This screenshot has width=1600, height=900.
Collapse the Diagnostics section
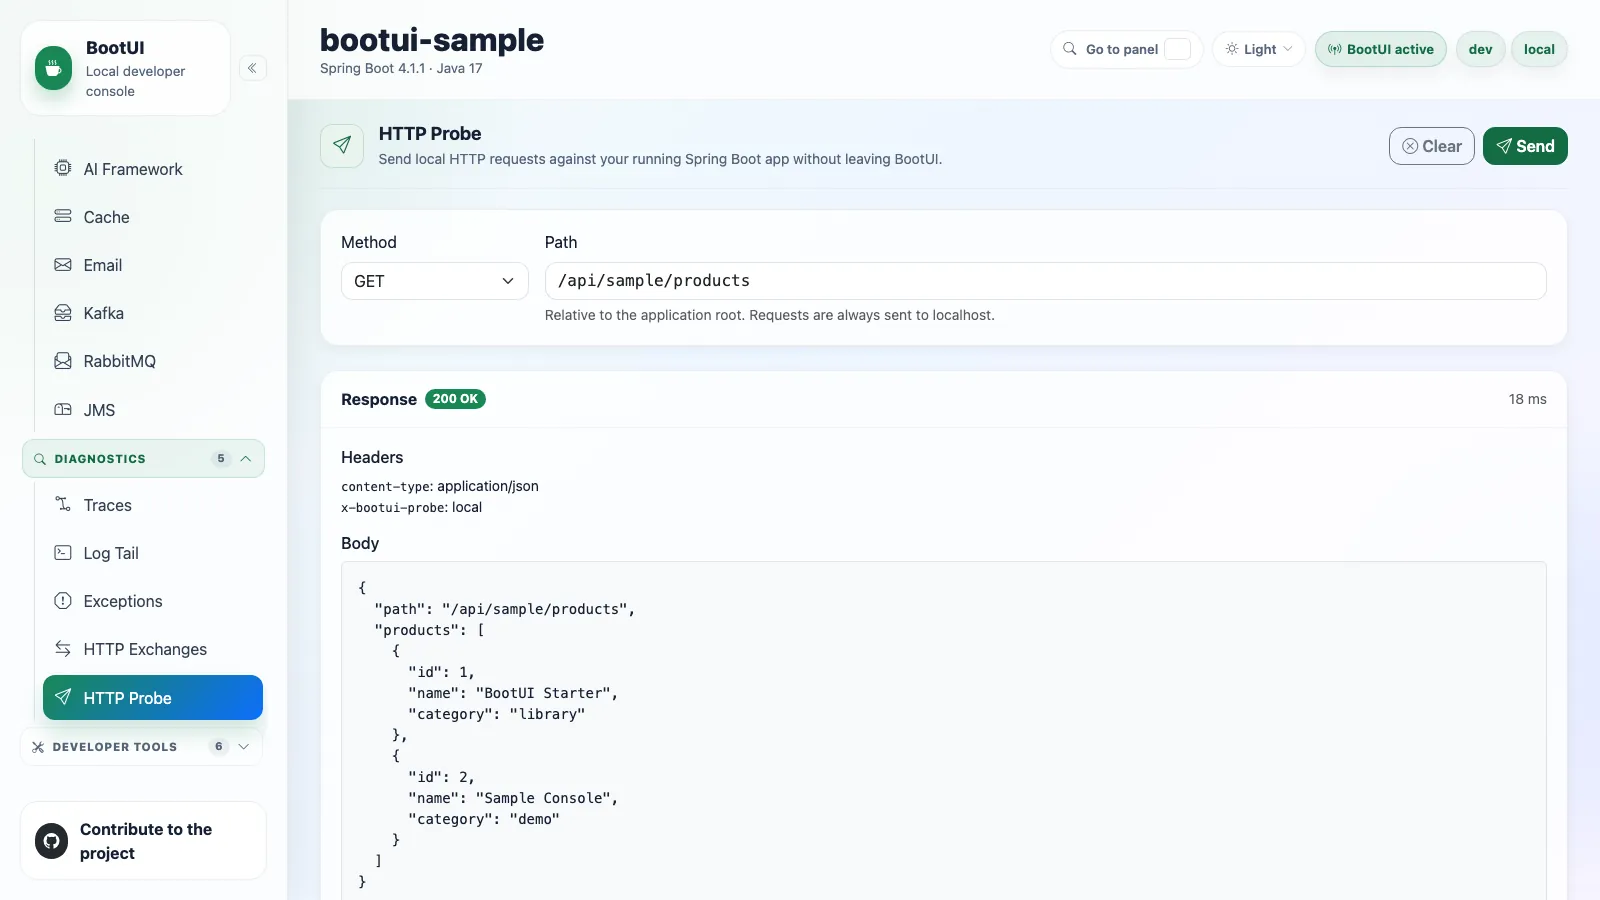(143, 459)
